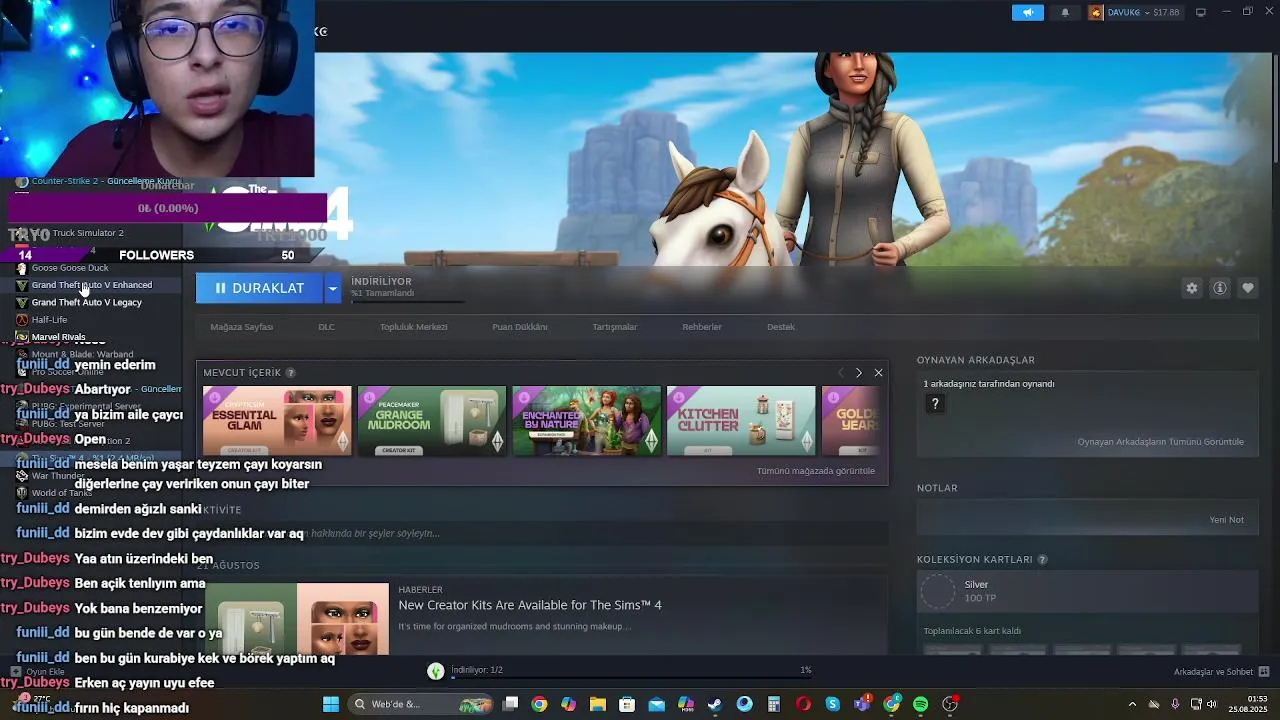Pause download with DURAKLAT button
Viewport: 1280px width, 720px height.
click(259, 288)
